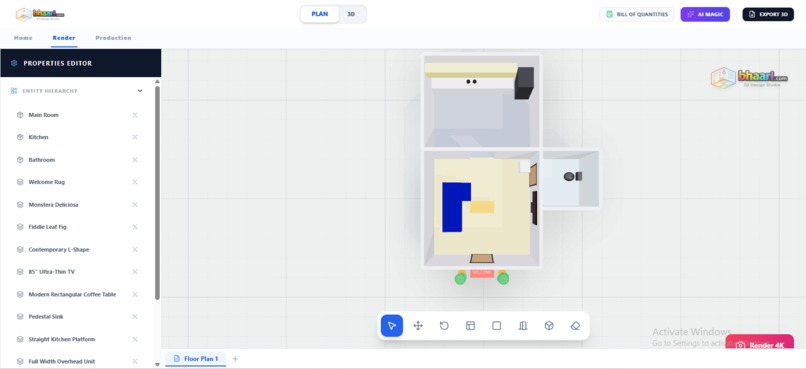Image resolution: width=806 pixels, height=369 pixels.
Task: Click the entity list scrollbar thumb
Action: tap(157, 193)
